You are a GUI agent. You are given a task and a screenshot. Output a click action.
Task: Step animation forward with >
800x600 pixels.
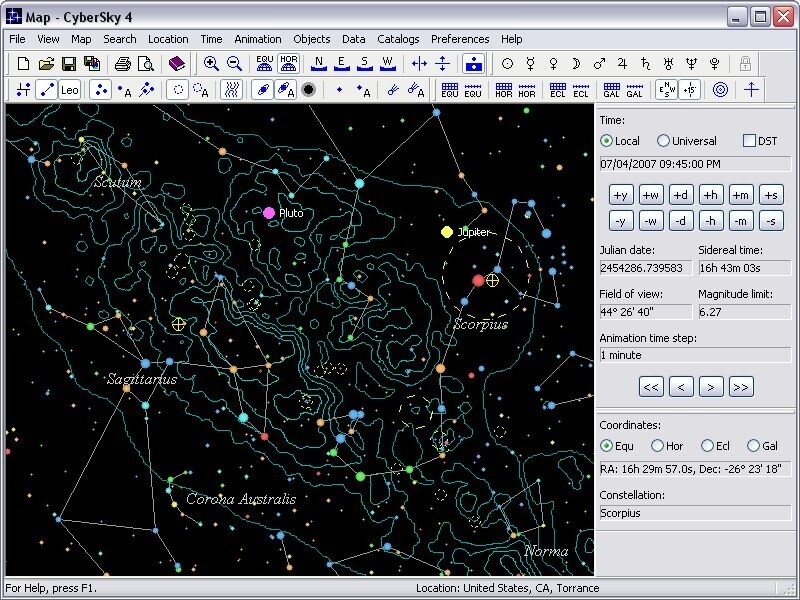click(711, 387)
